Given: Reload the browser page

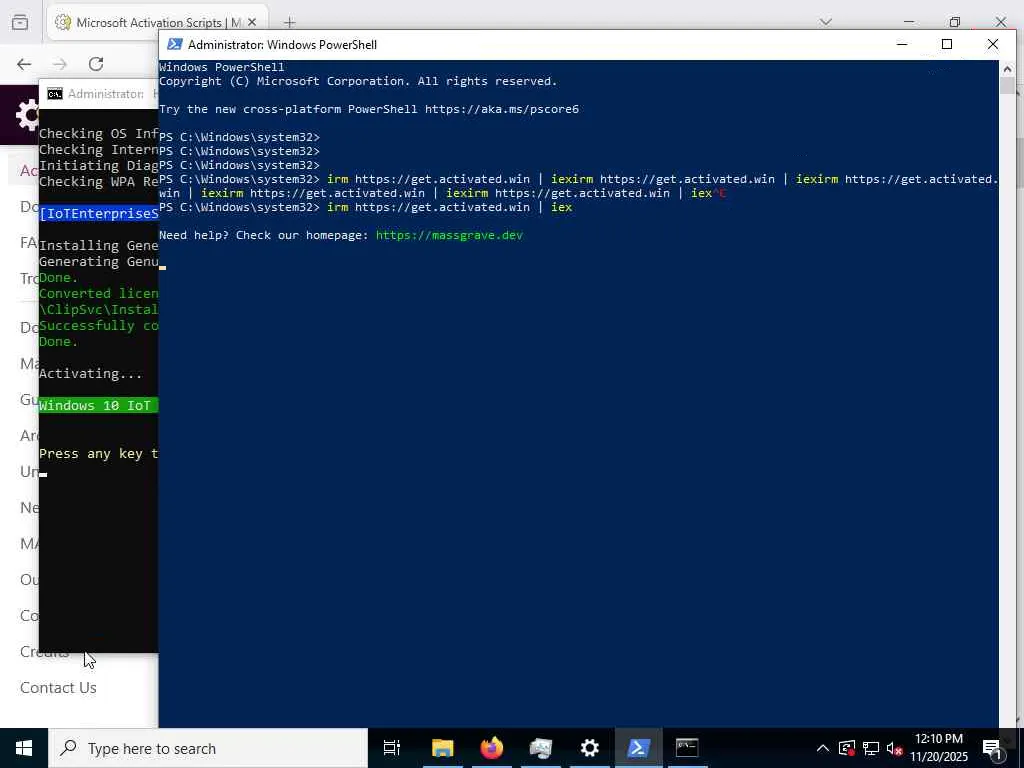Looking at the screenshot, I should (96, 64).
